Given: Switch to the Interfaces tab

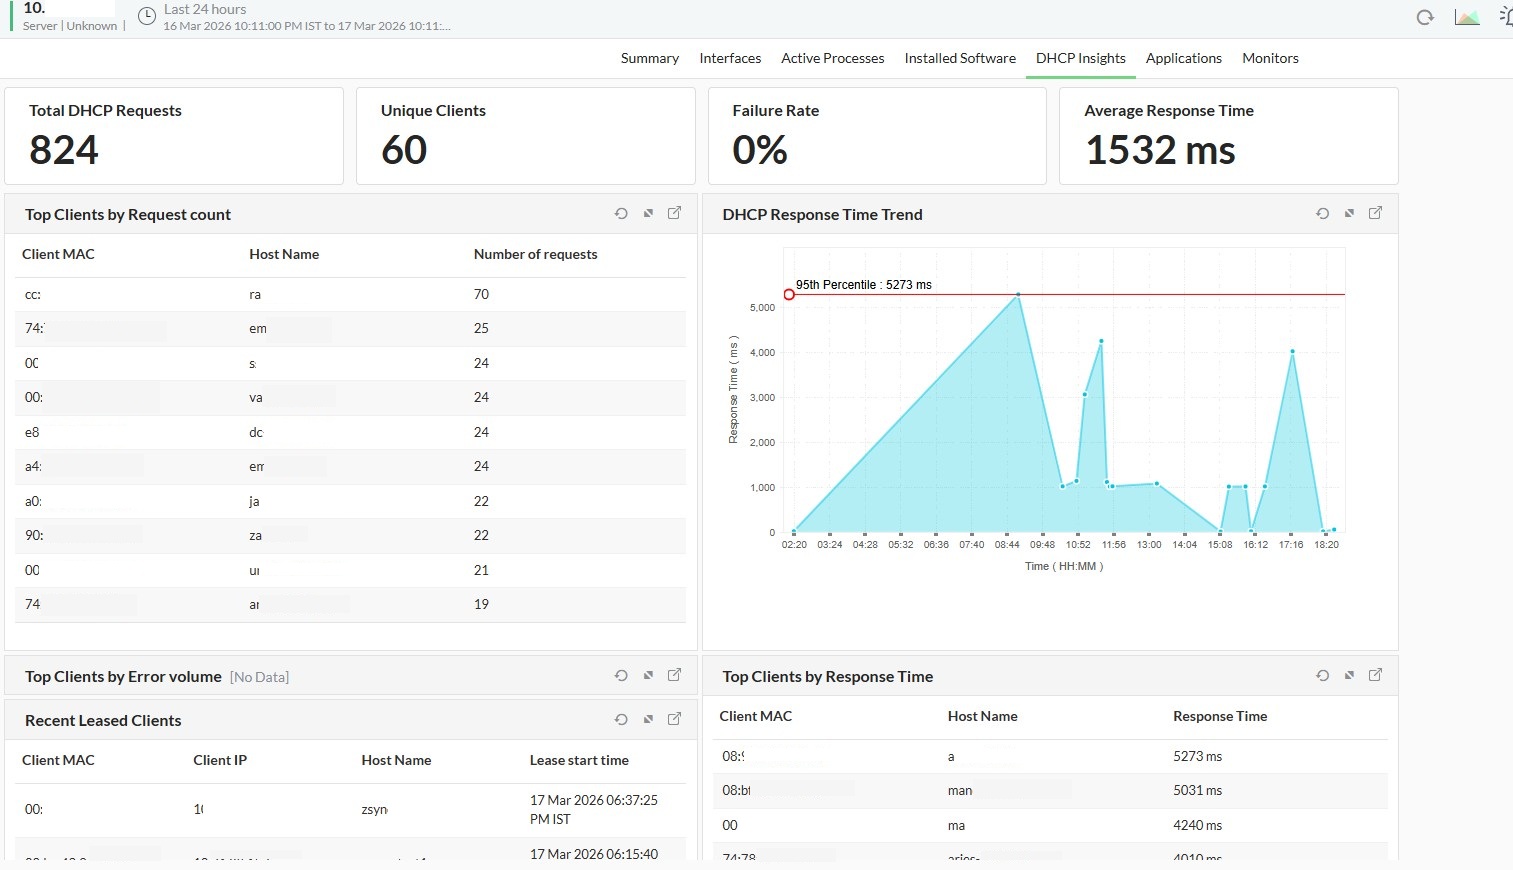Looking at the screenshot, I should pos(730,58).
